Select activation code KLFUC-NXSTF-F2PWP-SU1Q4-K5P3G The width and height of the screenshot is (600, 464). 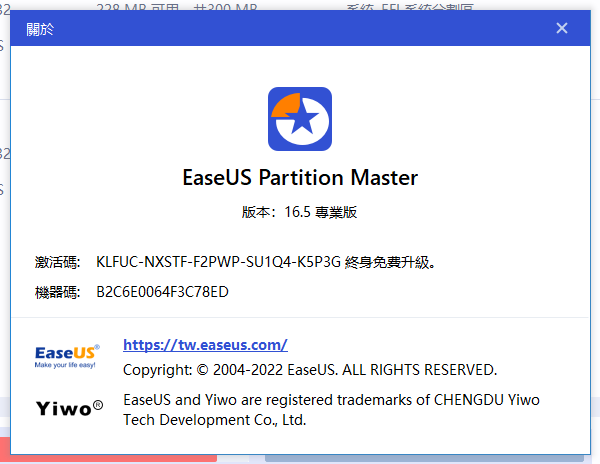pyautogui.click(x=218, y=262)
